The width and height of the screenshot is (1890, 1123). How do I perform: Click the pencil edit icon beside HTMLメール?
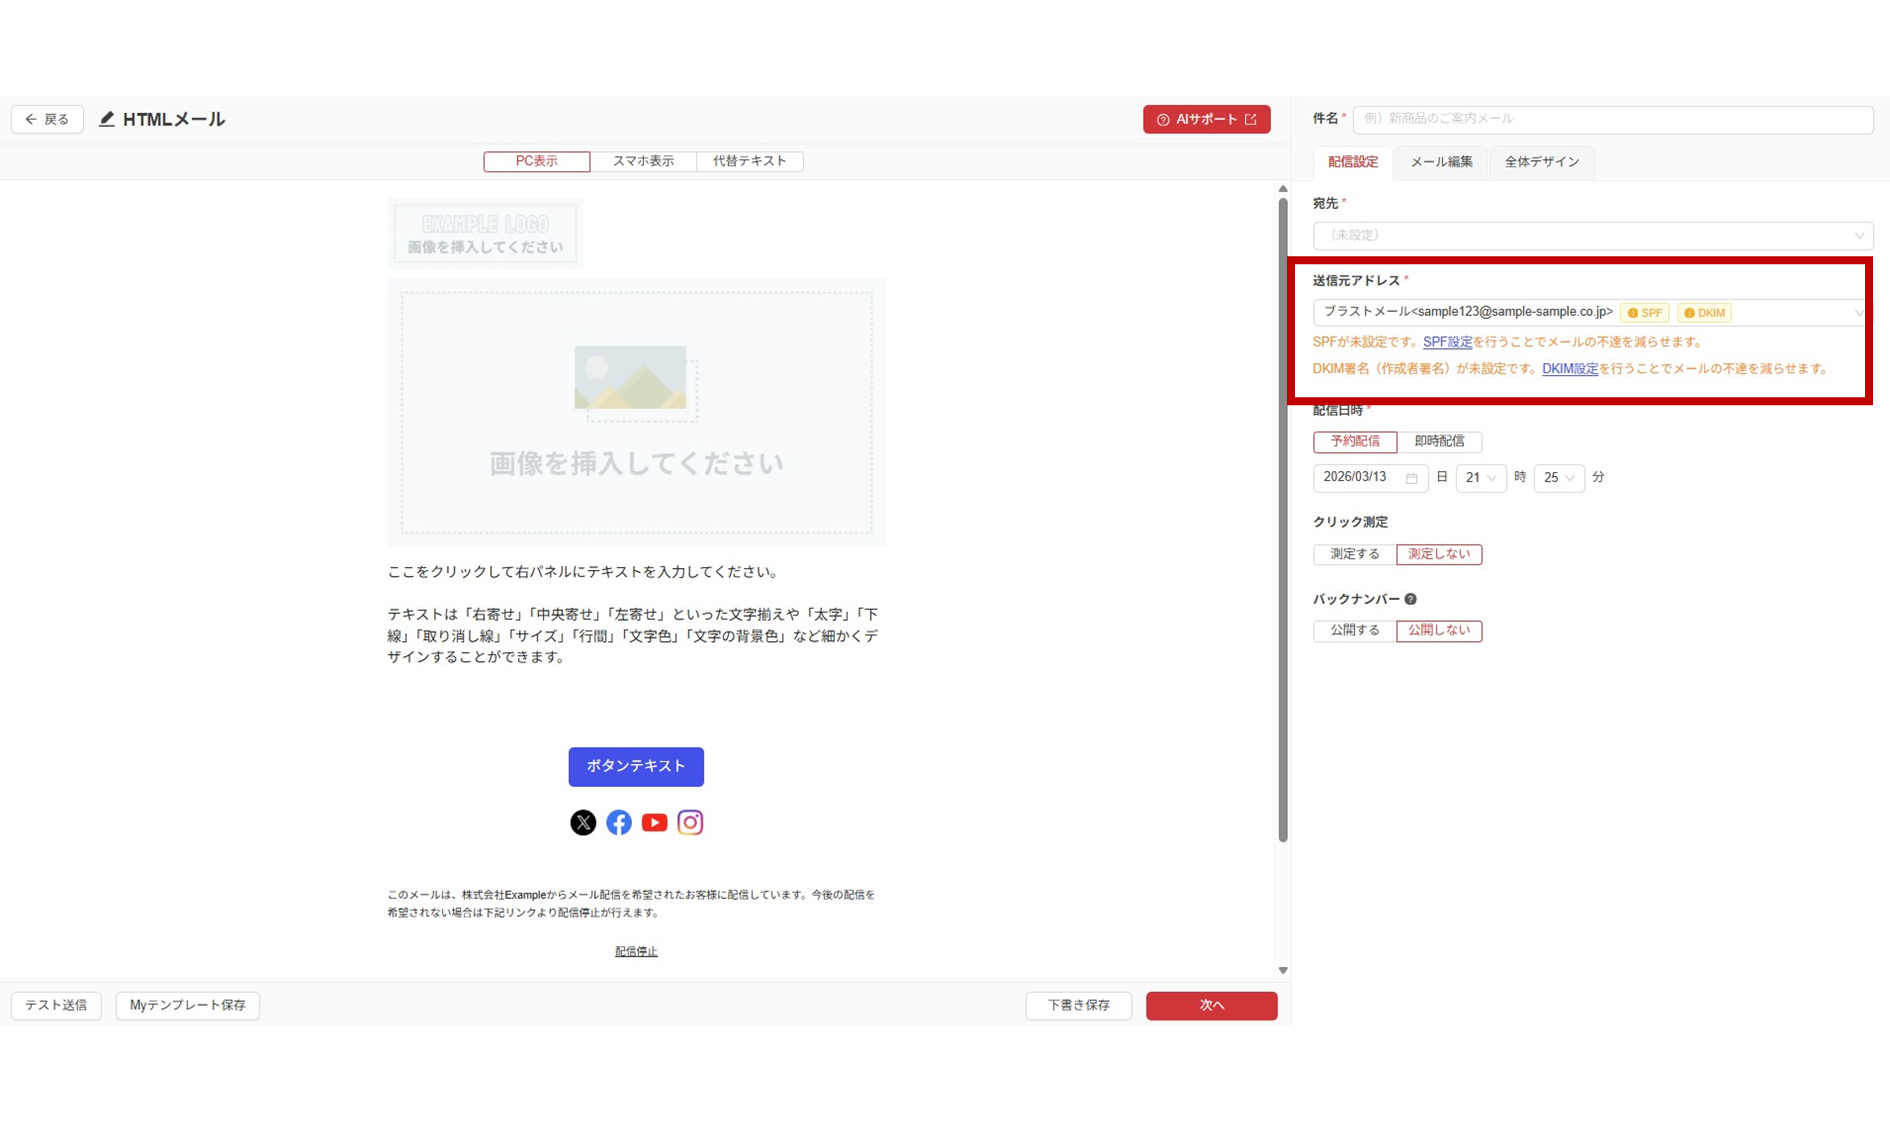pos(107,119)
